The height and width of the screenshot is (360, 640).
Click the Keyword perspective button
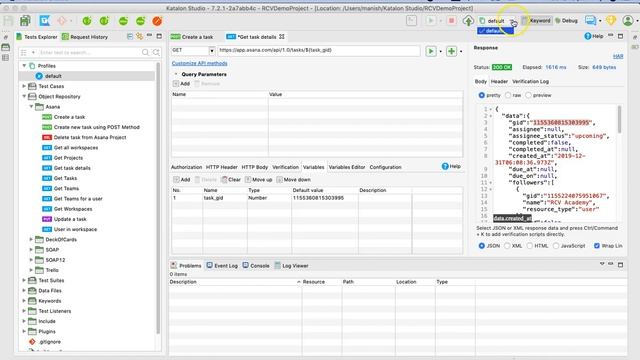click(536, 20)
